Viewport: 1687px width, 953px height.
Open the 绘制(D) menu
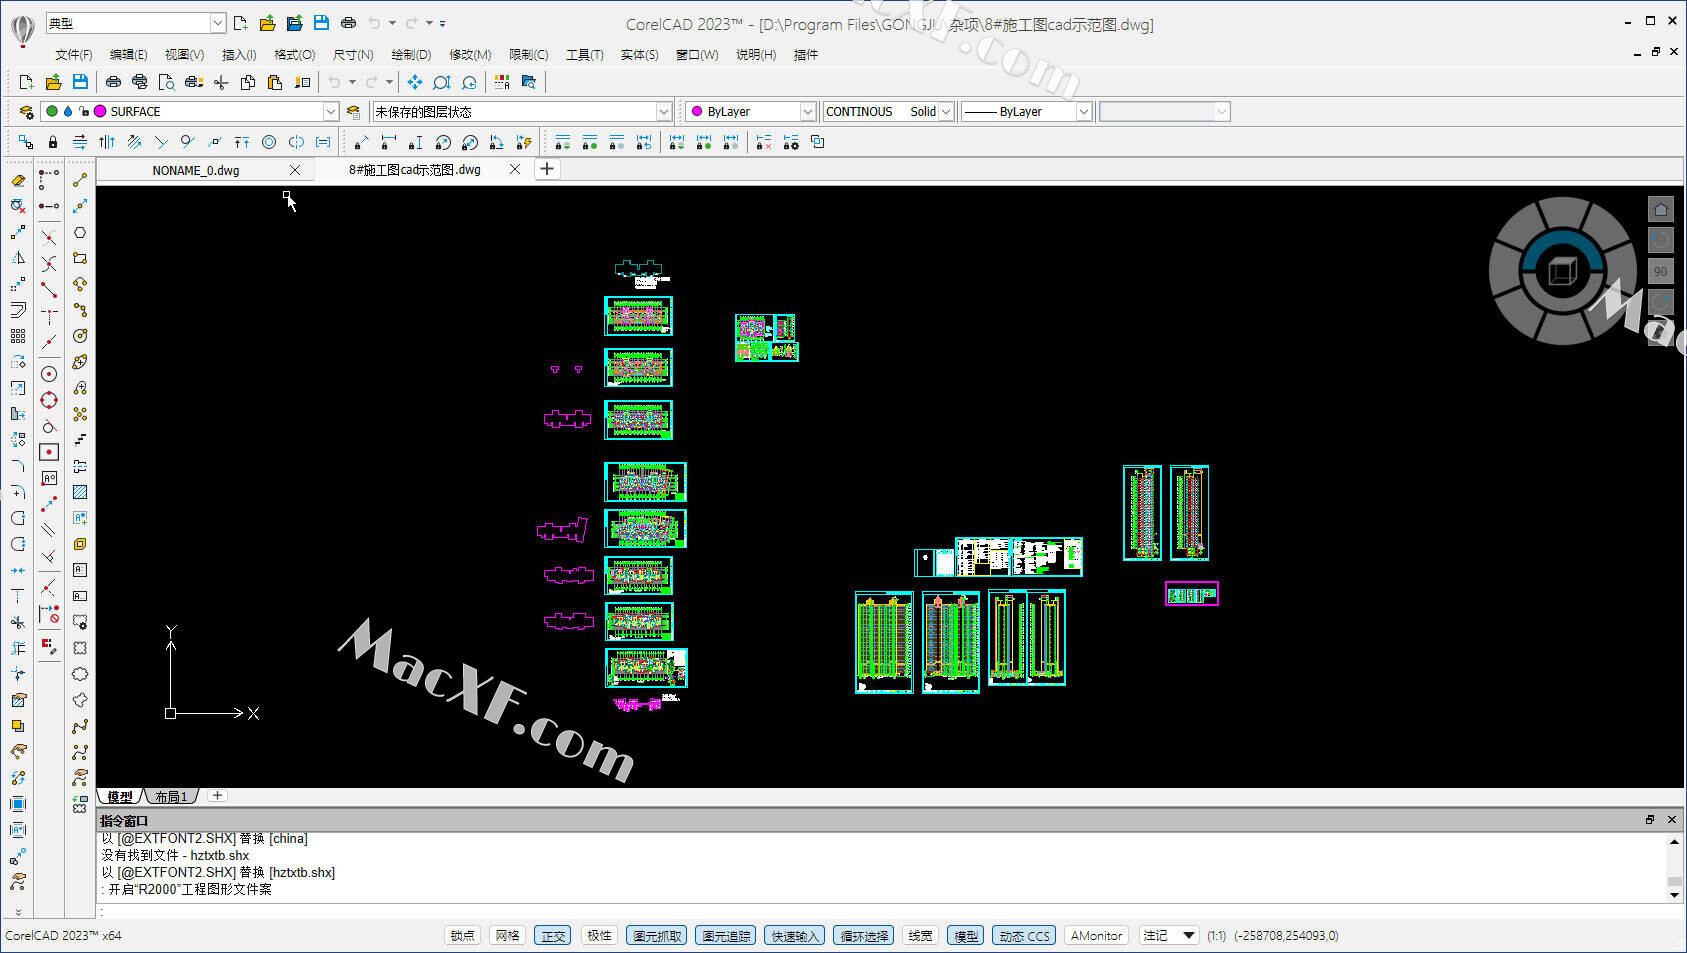pos(410,55)
